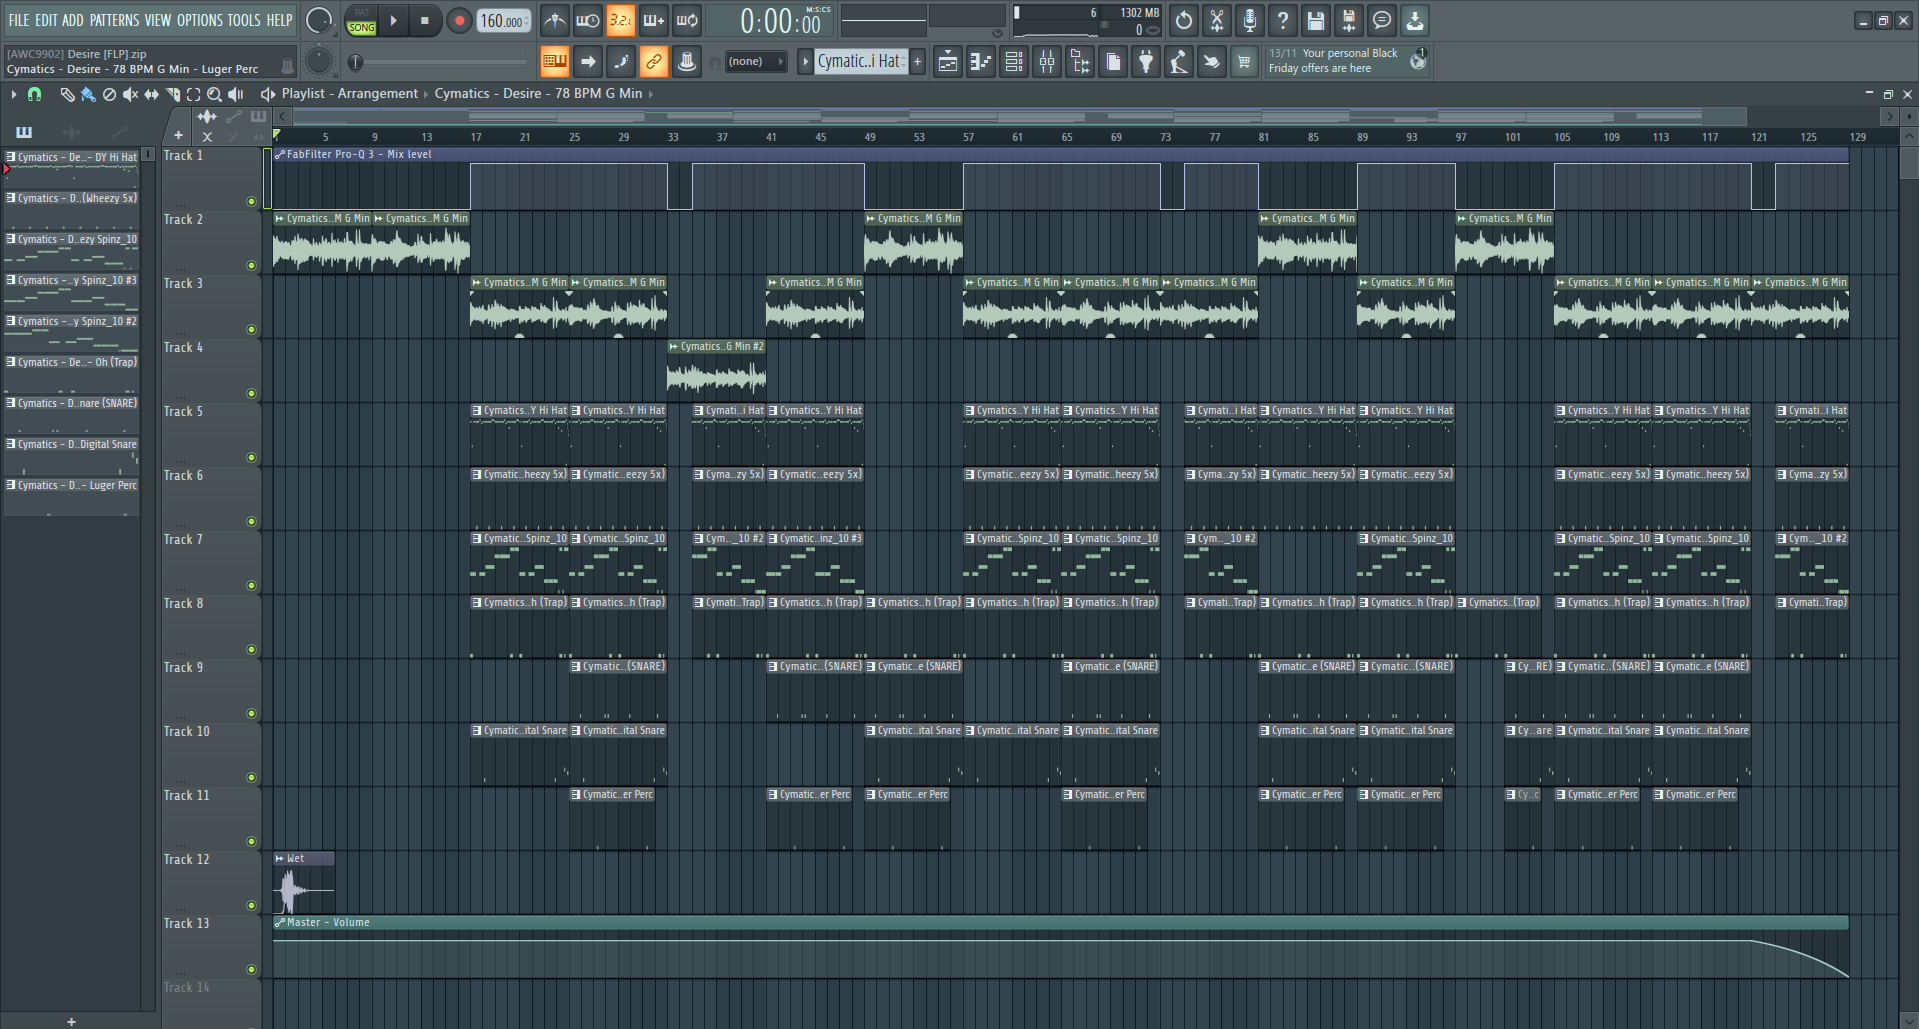Image resolution: width=1919 pixels, height=1029 pixels.
Task: Toggle the countdown before recording (3.2.1)
Action: (x=620, y=20)
